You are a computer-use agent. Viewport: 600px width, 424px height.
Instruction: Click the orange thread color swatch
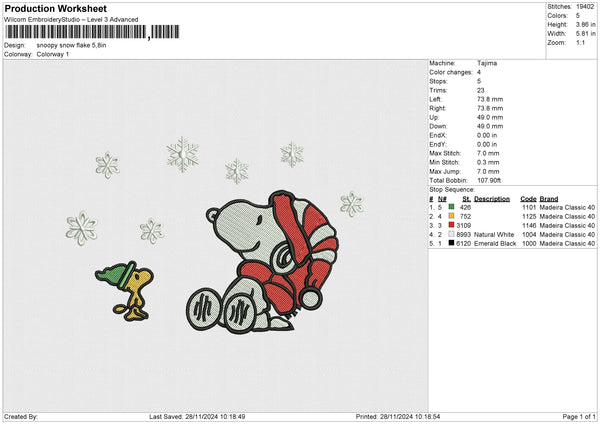tap(451, 216)
